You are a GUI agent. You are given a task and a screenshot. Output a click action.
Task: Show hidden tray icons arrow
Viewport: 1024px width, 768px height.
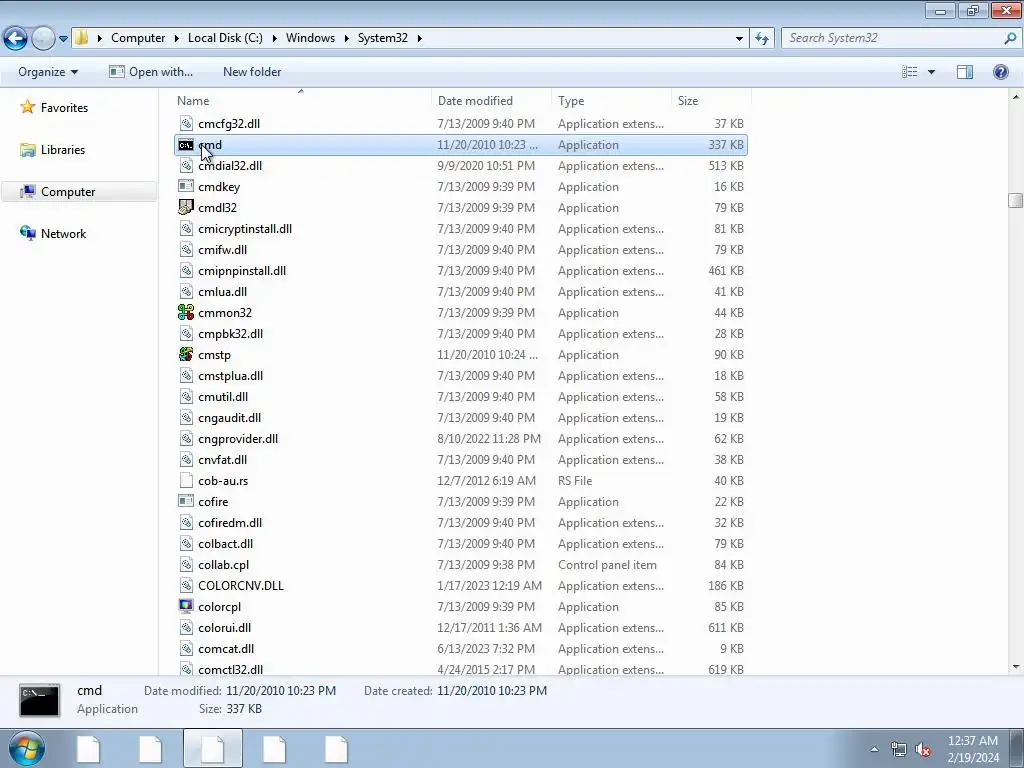tap(874, 749)
